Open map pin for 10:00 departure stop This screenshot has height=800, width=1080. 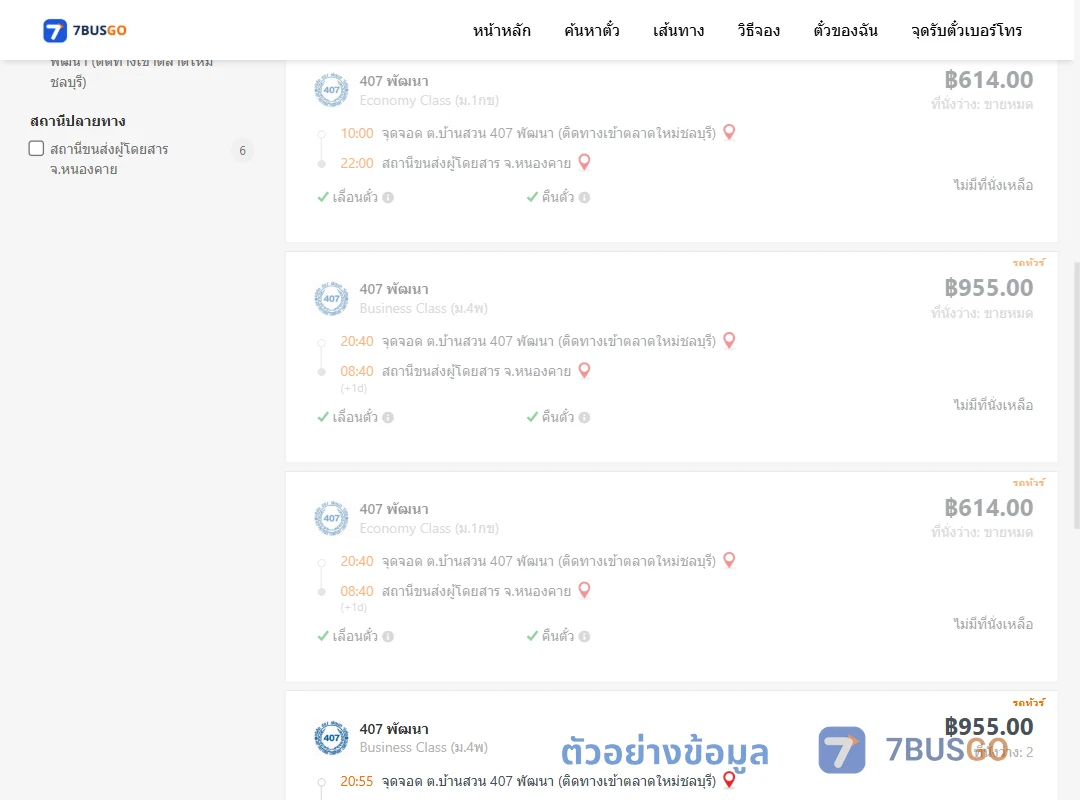[x=729, y=132]
